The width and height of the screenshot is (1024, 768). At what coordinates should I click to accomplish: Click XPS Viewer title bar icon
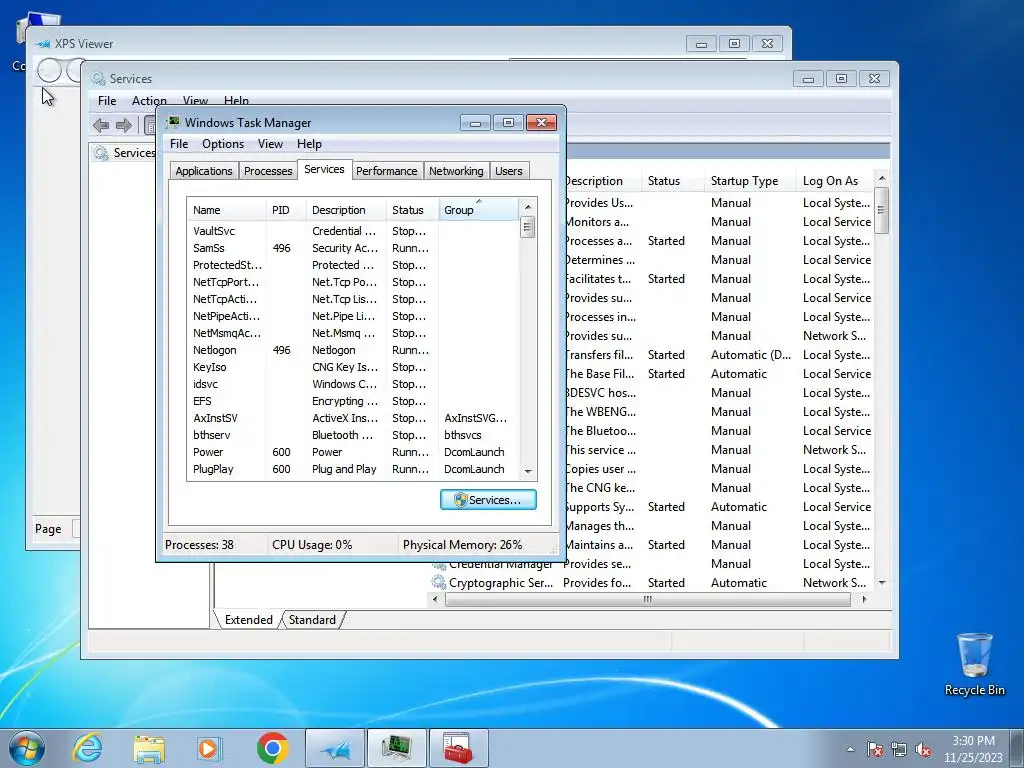click(x=44, y=44)
